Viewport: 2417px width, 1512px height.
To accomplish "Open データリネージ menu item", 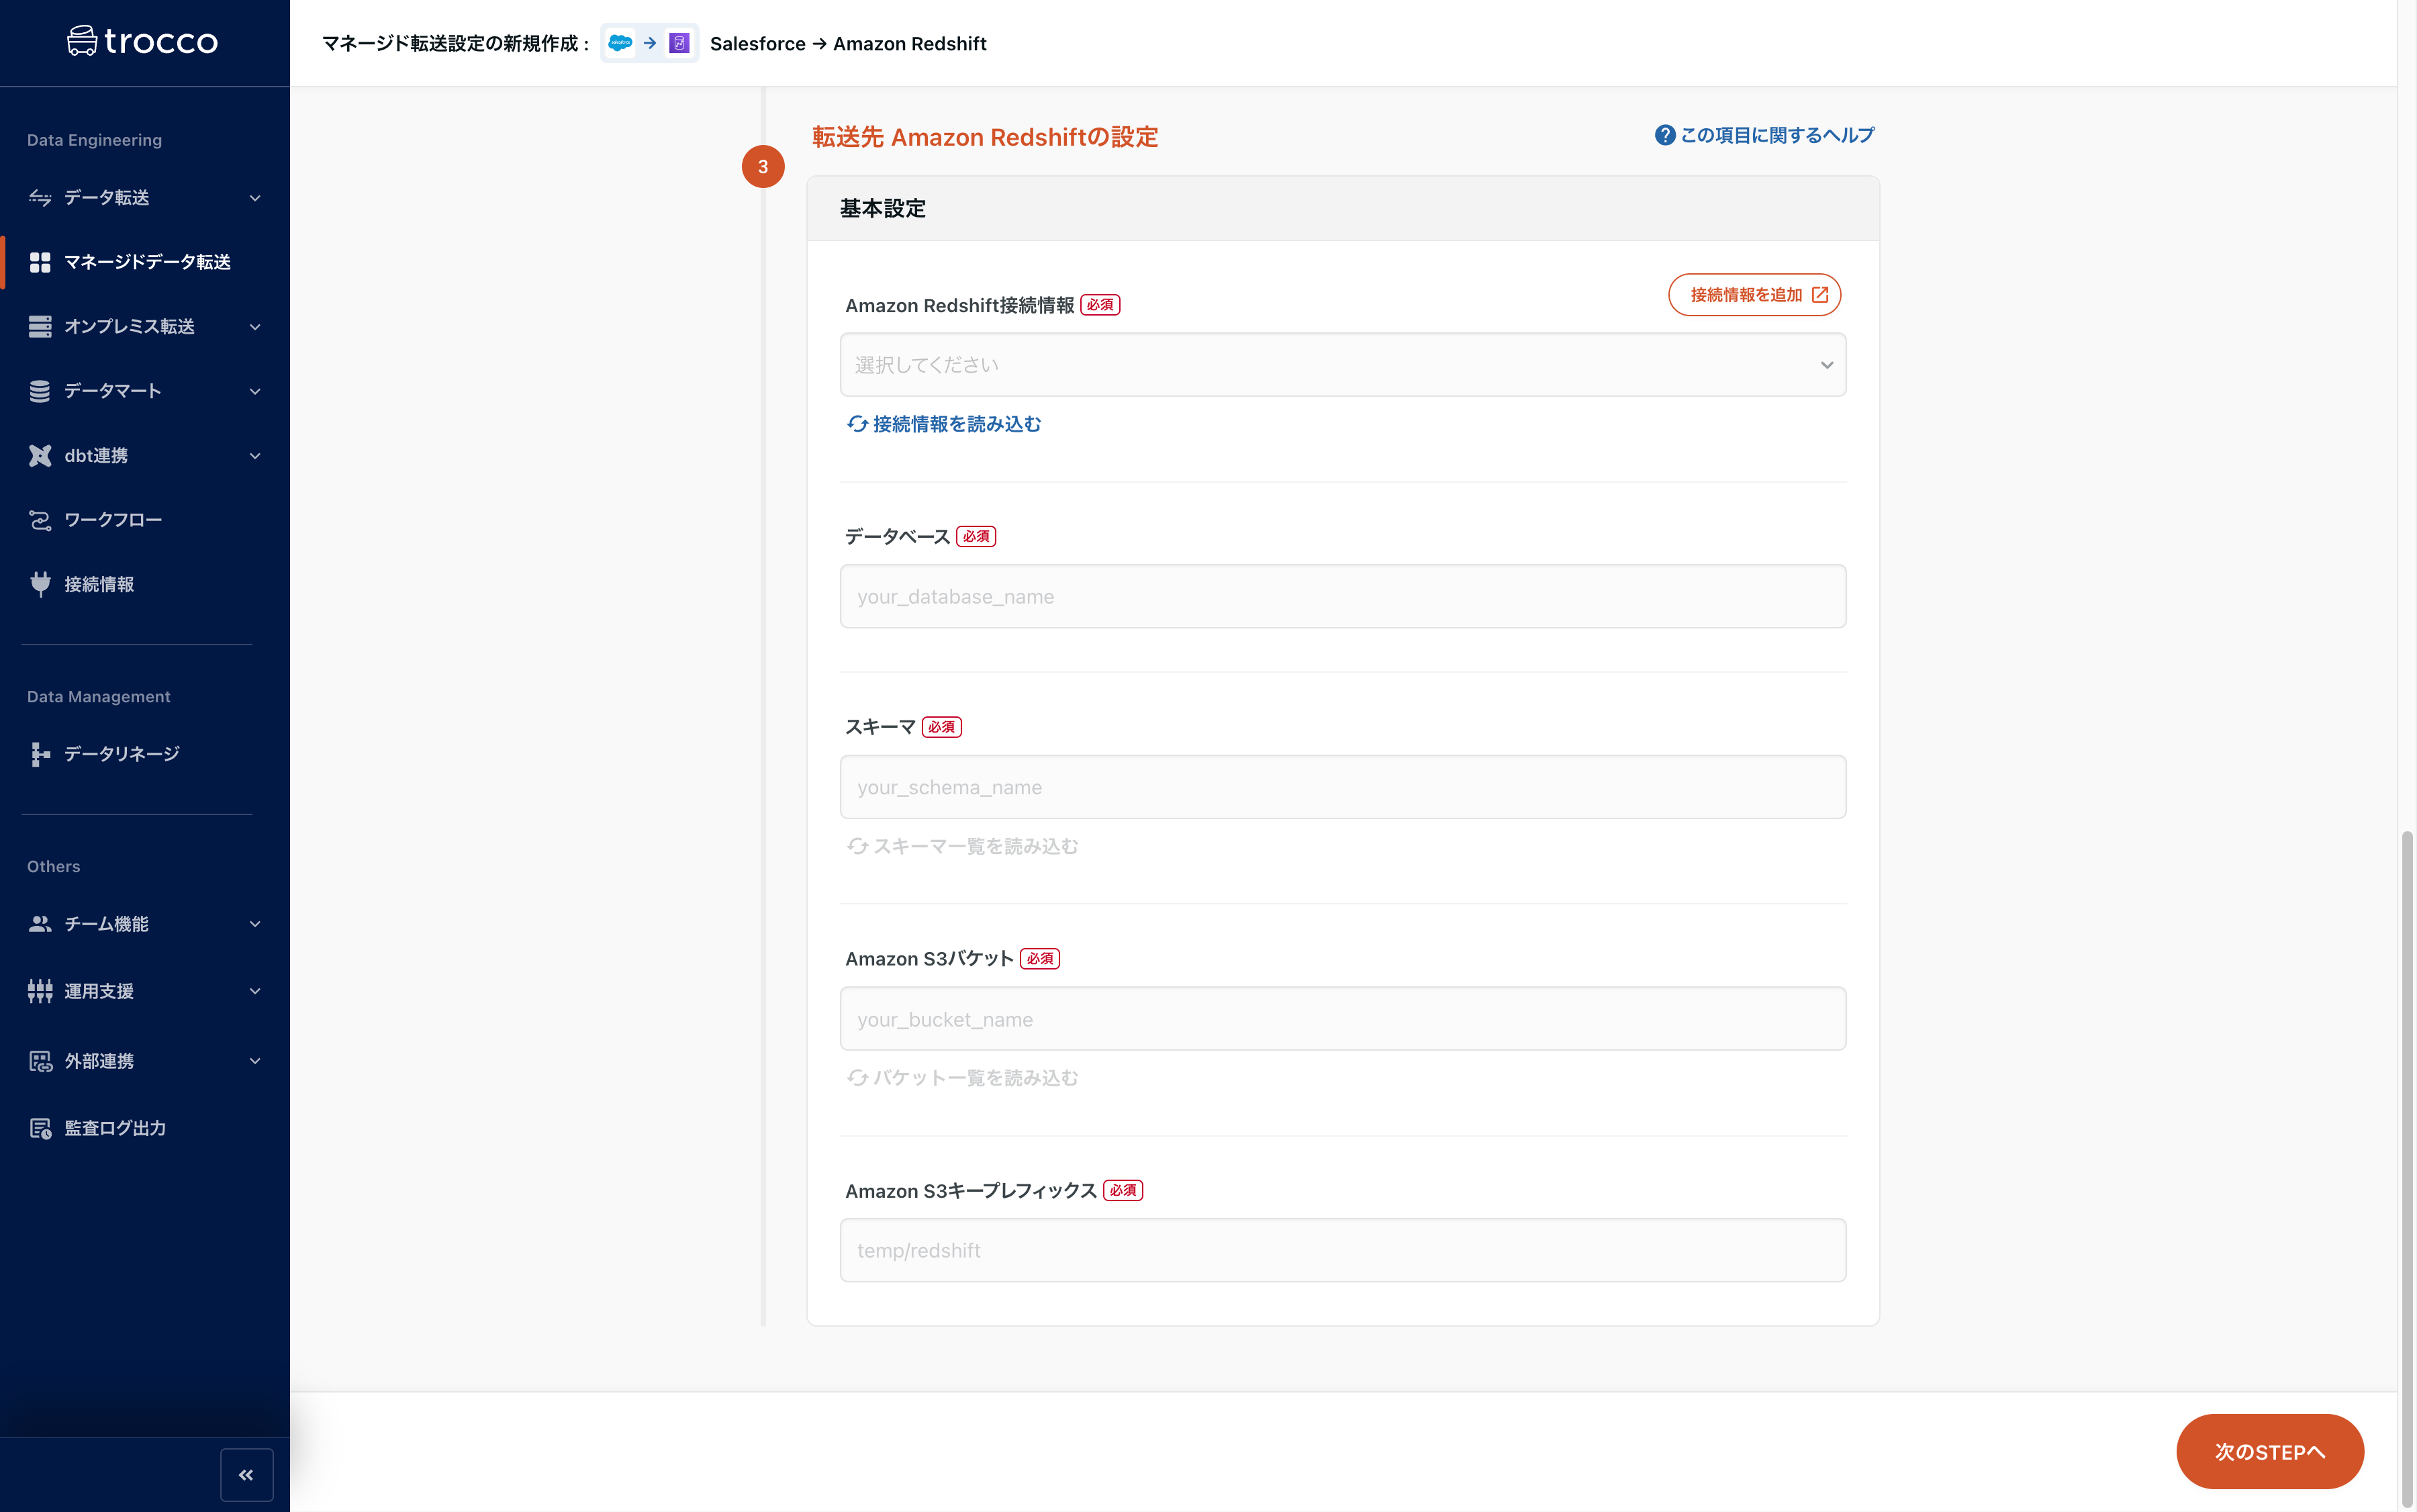I will 145,754.
